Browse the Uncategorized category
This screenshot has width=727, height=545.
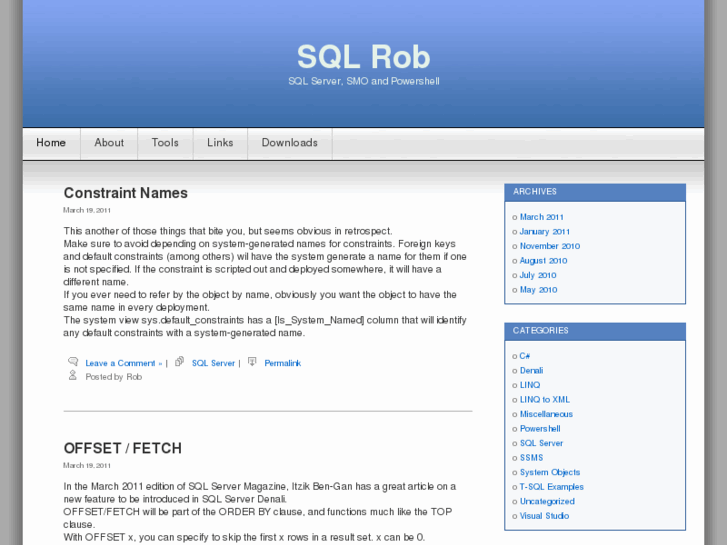547,501
